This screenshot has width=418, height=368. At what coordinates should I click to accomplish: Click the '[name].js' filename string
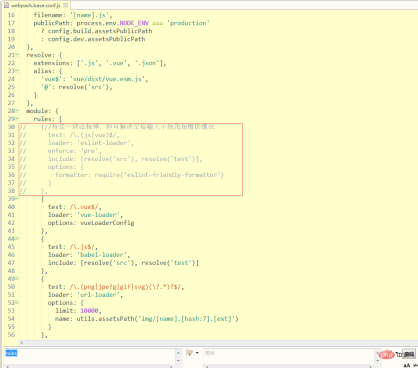(x=89, y=15)
